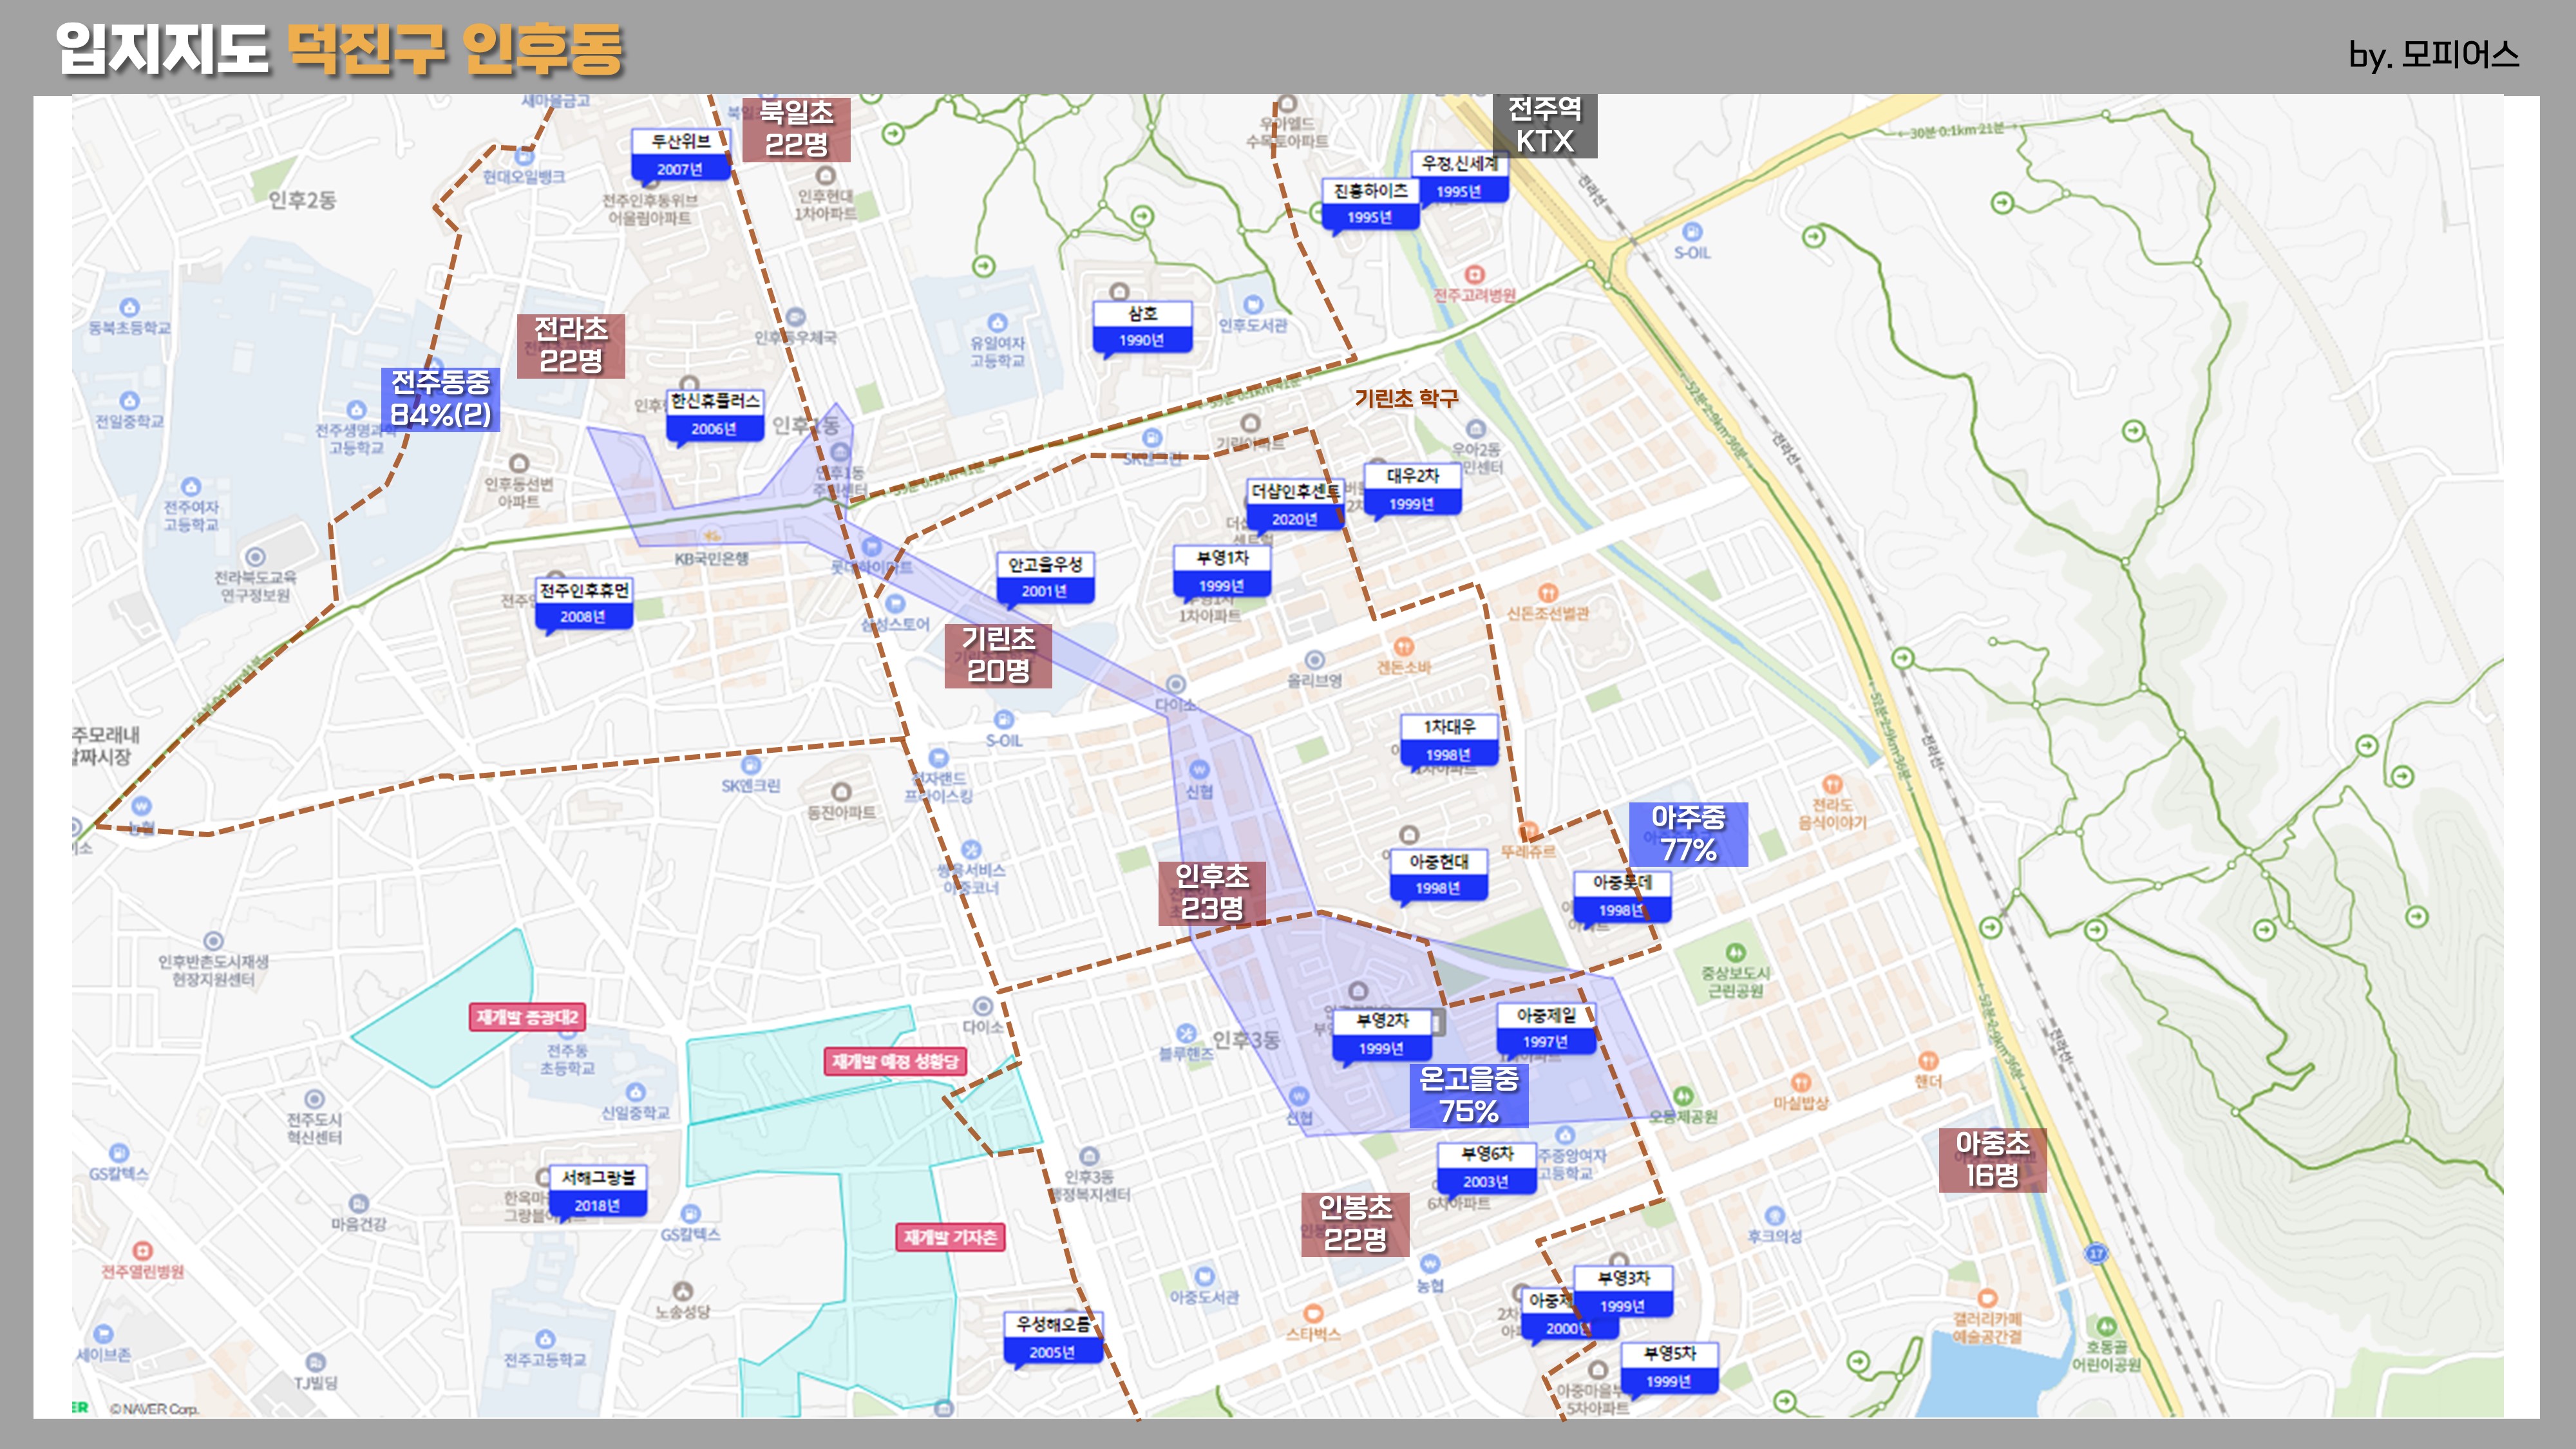Click the 전주고려병원 hospital icon
This screenshot has height=1449, width=2576.
pyautogui.click(x=1474, y=274)
